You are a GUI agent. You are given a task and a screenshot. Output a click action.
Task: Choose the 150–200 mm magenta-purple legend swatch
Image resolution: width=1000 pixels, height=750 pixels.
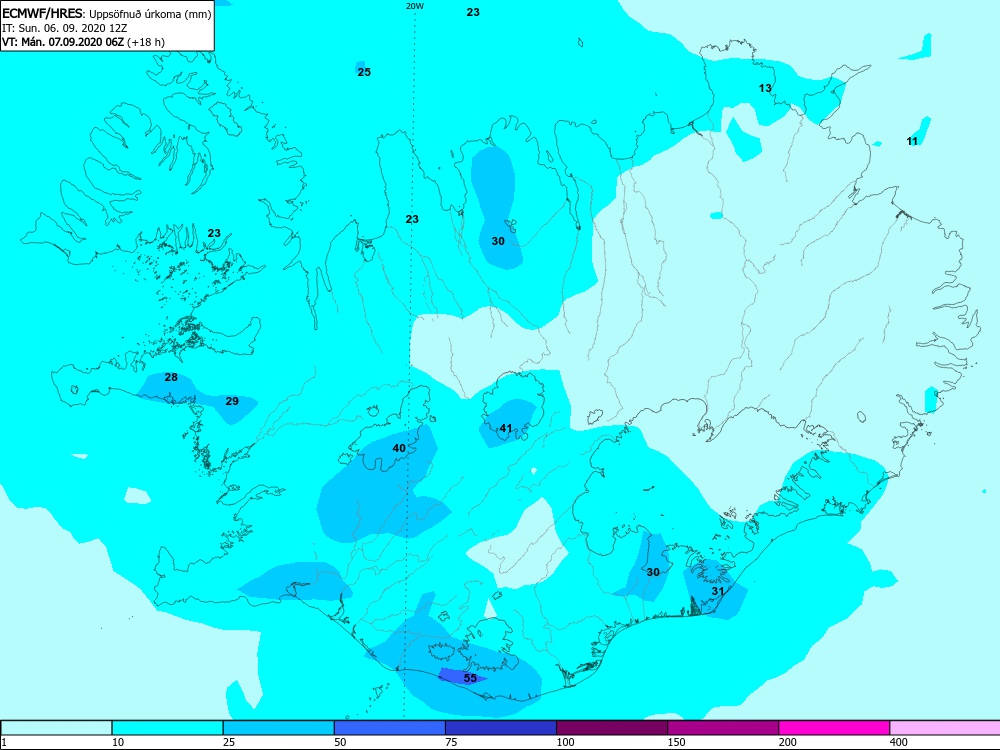coord(723,728)
